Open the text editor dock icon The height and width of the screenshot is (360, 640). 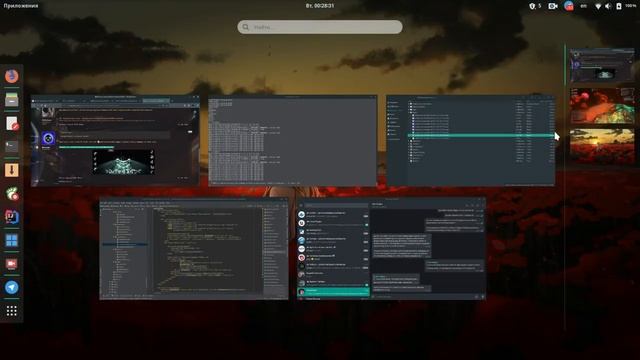11,123
